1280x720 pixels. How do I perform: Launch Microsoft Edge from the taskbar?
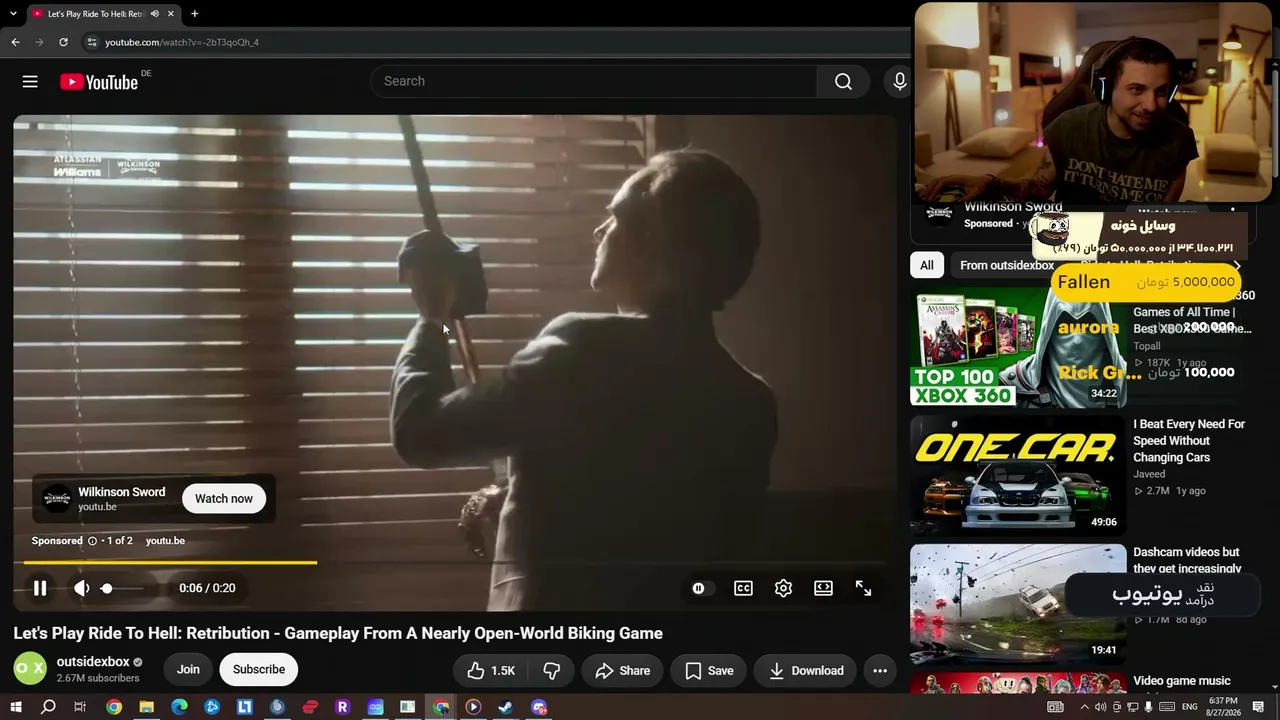click(179, 707)
